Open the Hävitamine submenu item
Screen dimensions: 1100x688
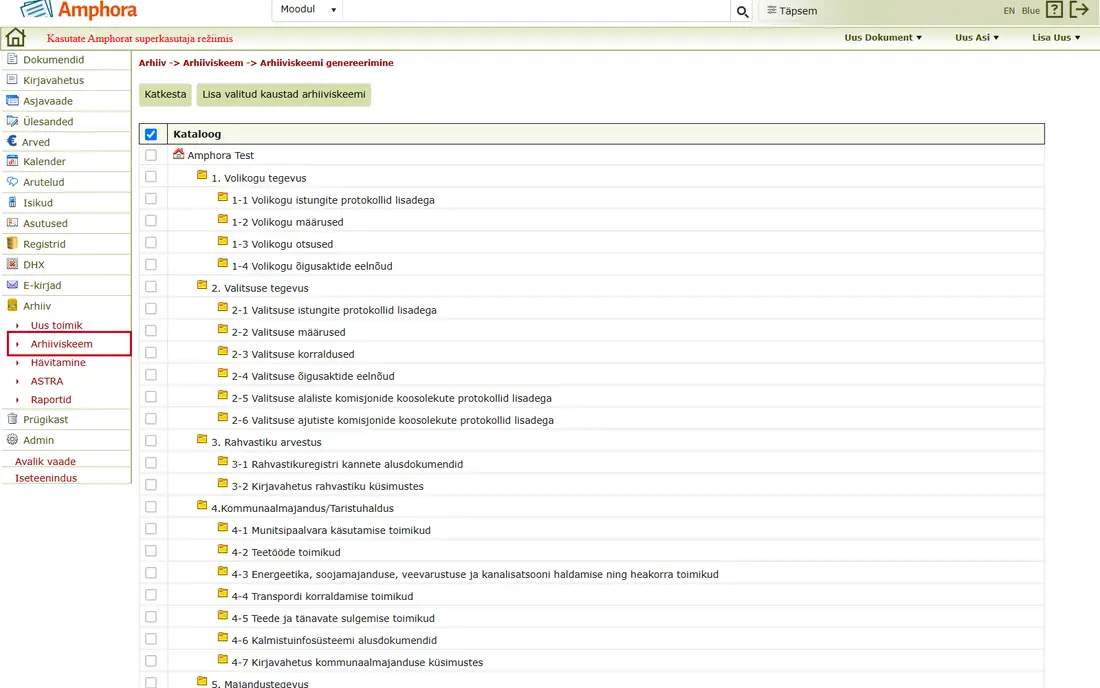tap(58, 363)
